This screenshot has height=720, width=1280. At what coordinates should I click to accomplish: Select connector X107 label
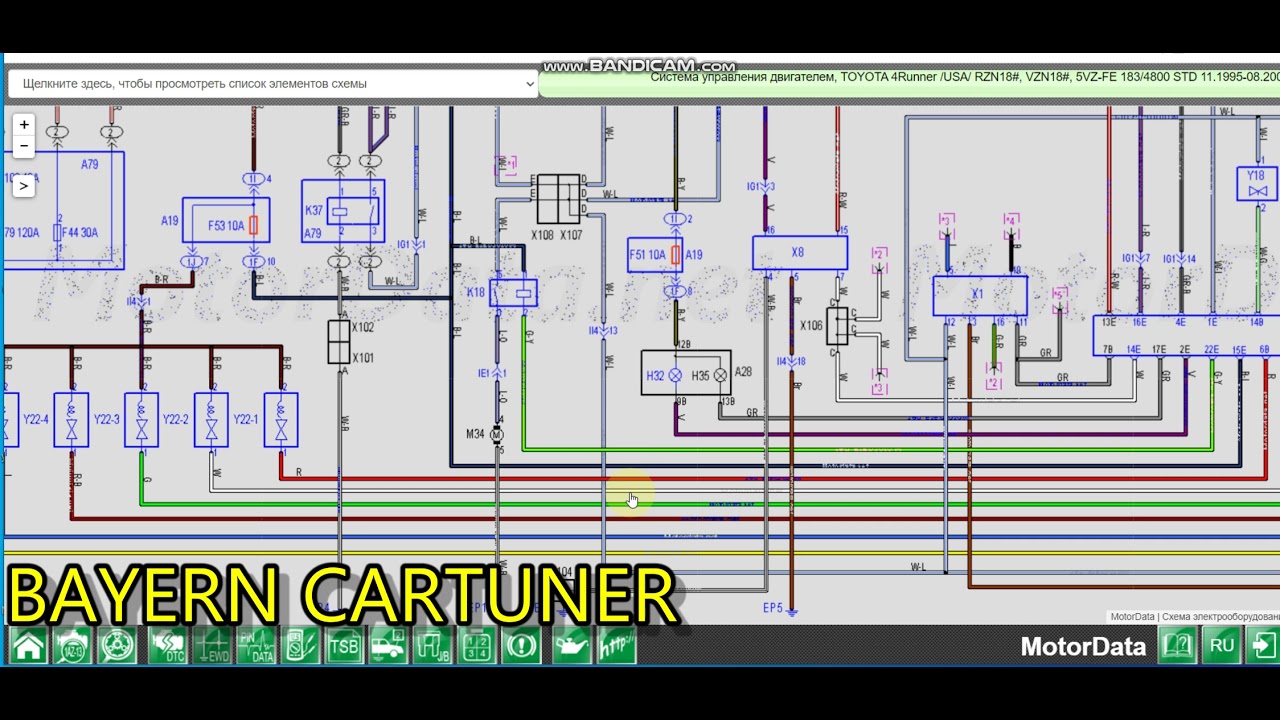571,235
